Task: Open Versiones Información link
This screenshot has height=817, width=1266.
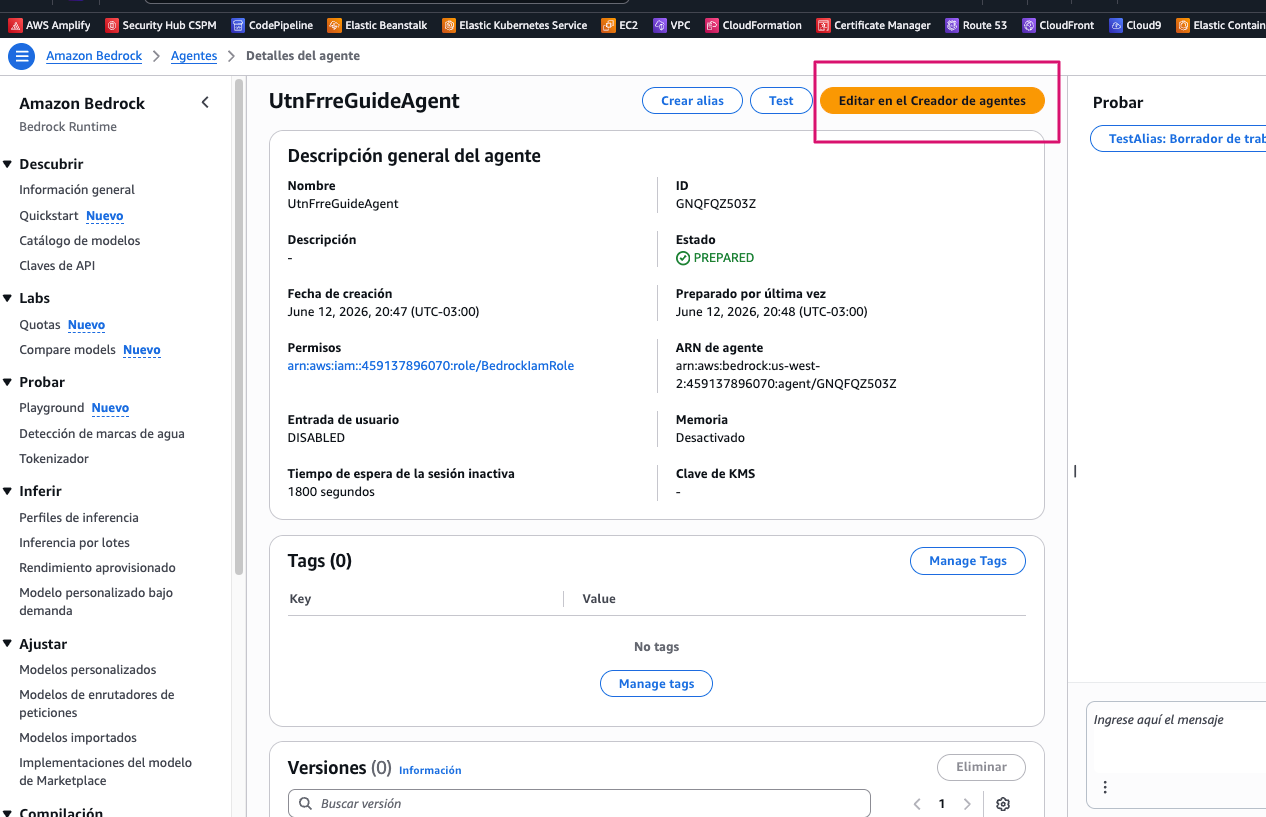Action: pos(430,770)
